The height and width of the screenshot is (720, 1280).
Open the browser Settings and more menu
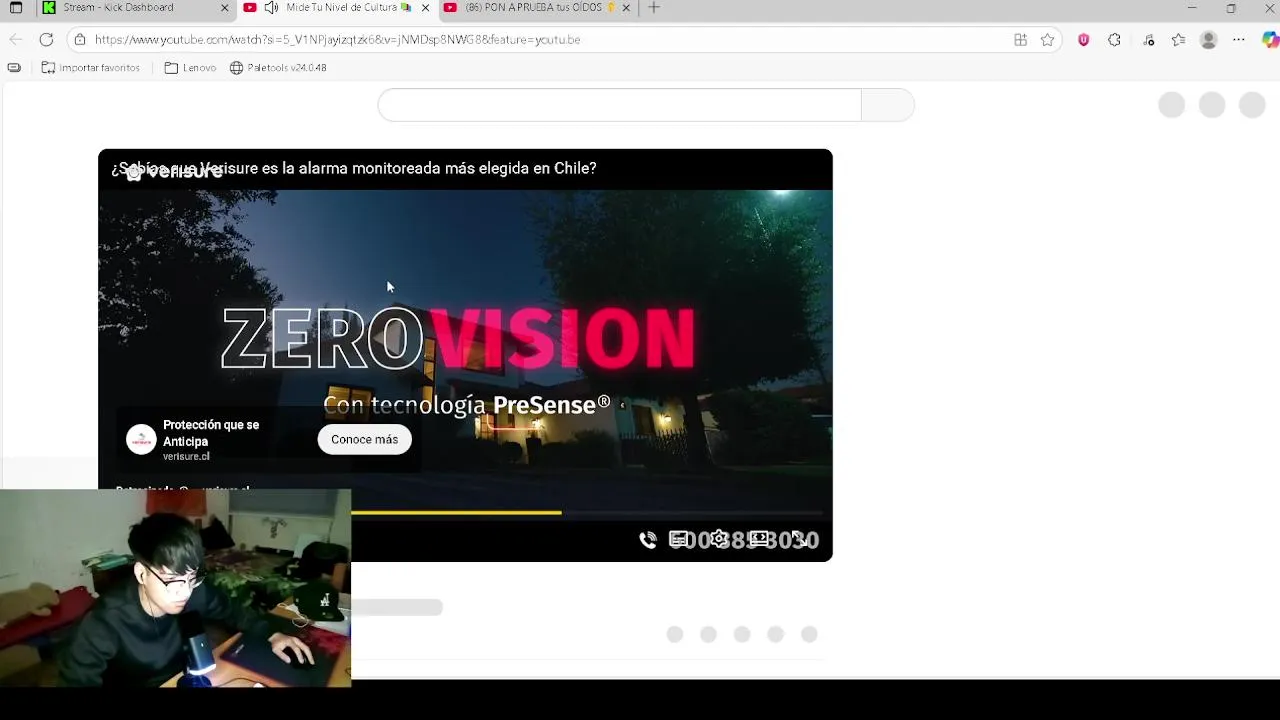pos(1239,40)
